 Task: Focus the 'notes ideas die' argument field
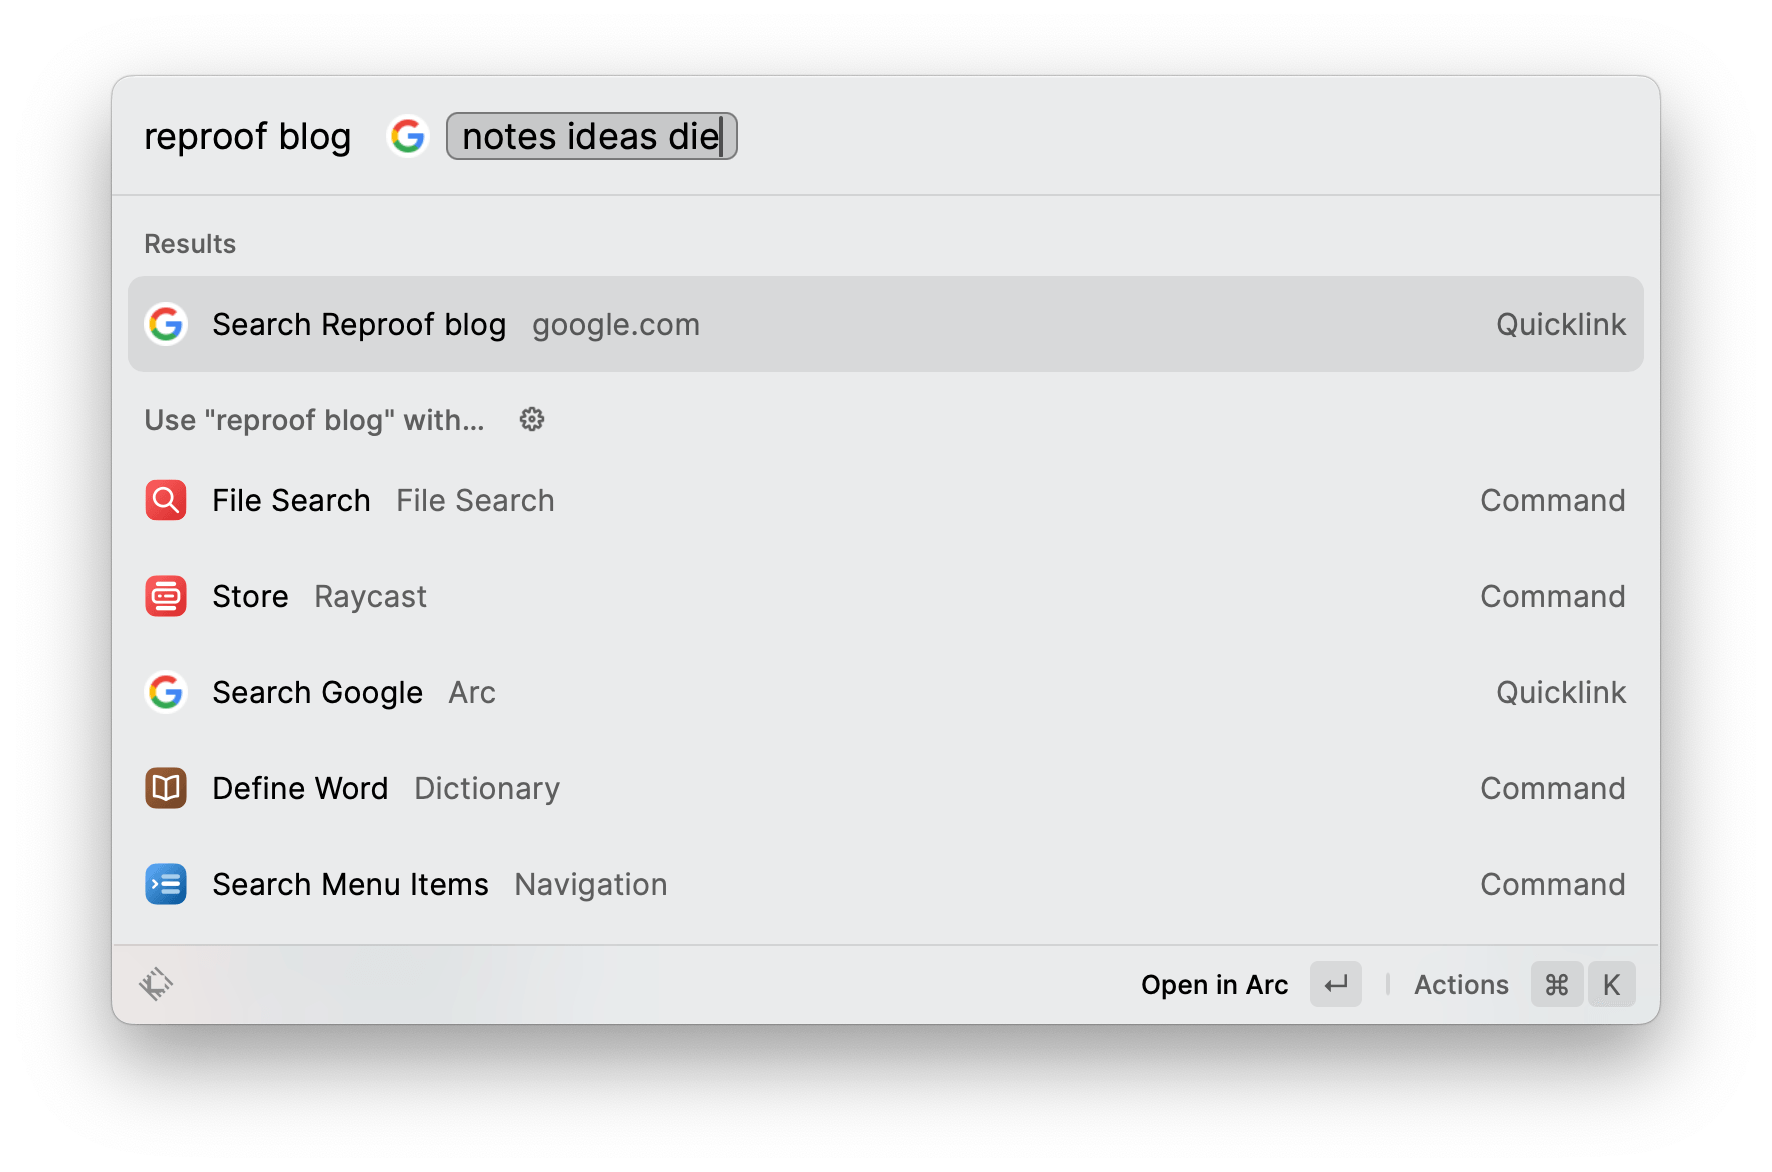click(591, 136)
